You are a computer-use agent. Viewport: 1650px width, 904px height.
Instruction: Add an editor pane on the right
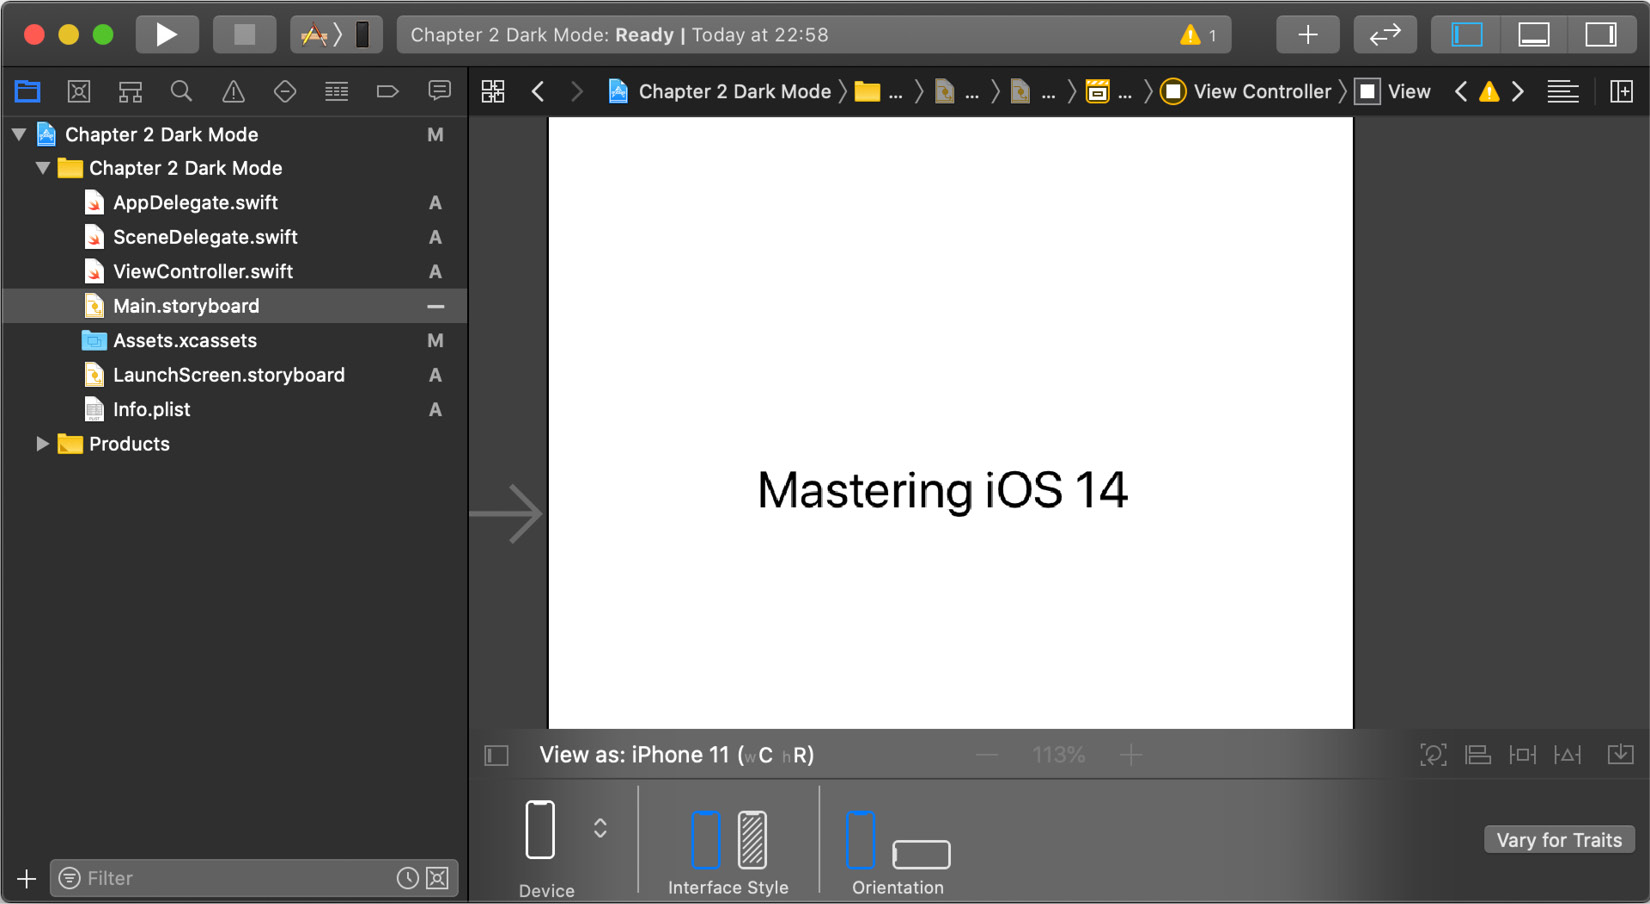(1621, 92)
